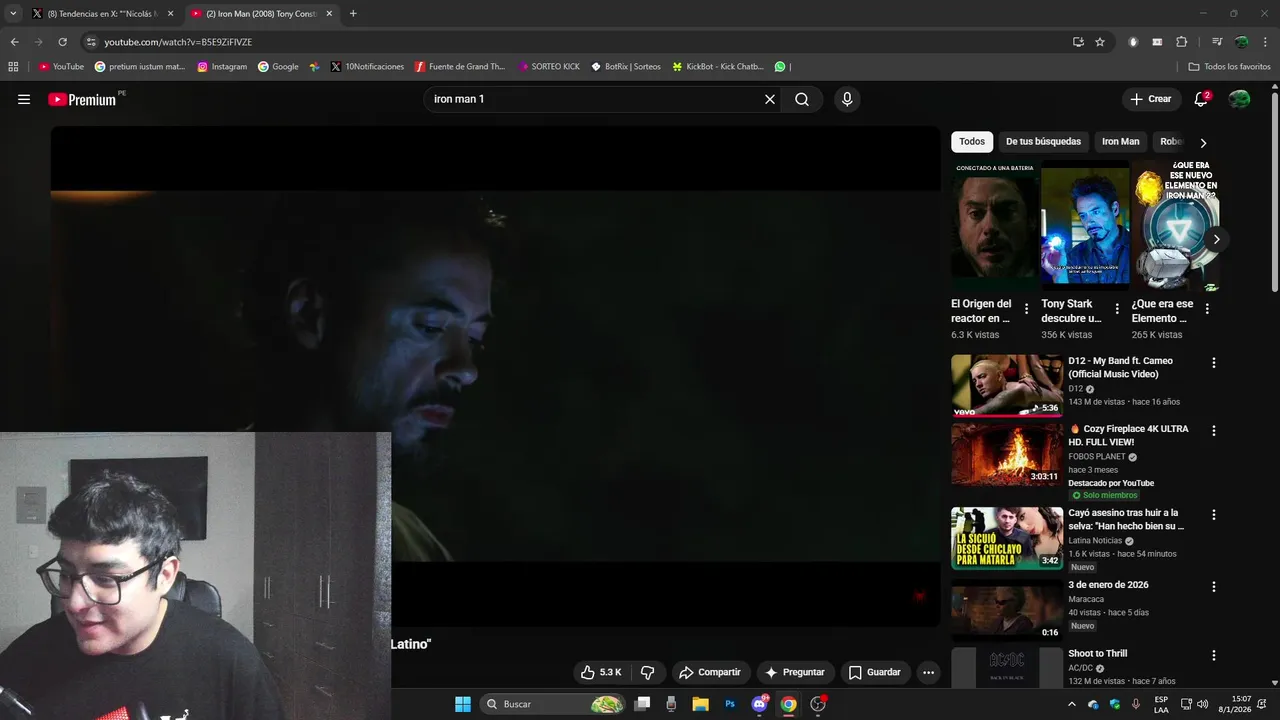This screenshot has height=720, width=1280.
Task: Select the Todos filter chip
Action: coord(972,142)
